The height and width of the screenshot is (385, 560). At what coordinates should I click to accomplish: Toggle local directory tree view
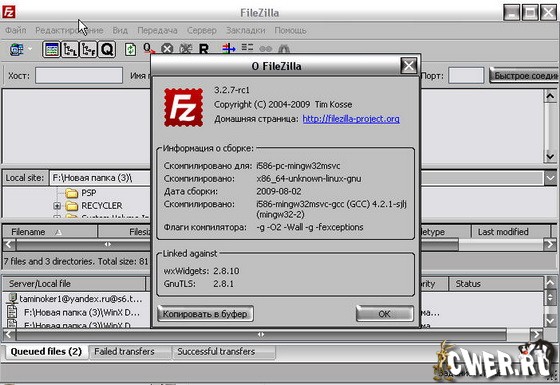pos(70,49)
